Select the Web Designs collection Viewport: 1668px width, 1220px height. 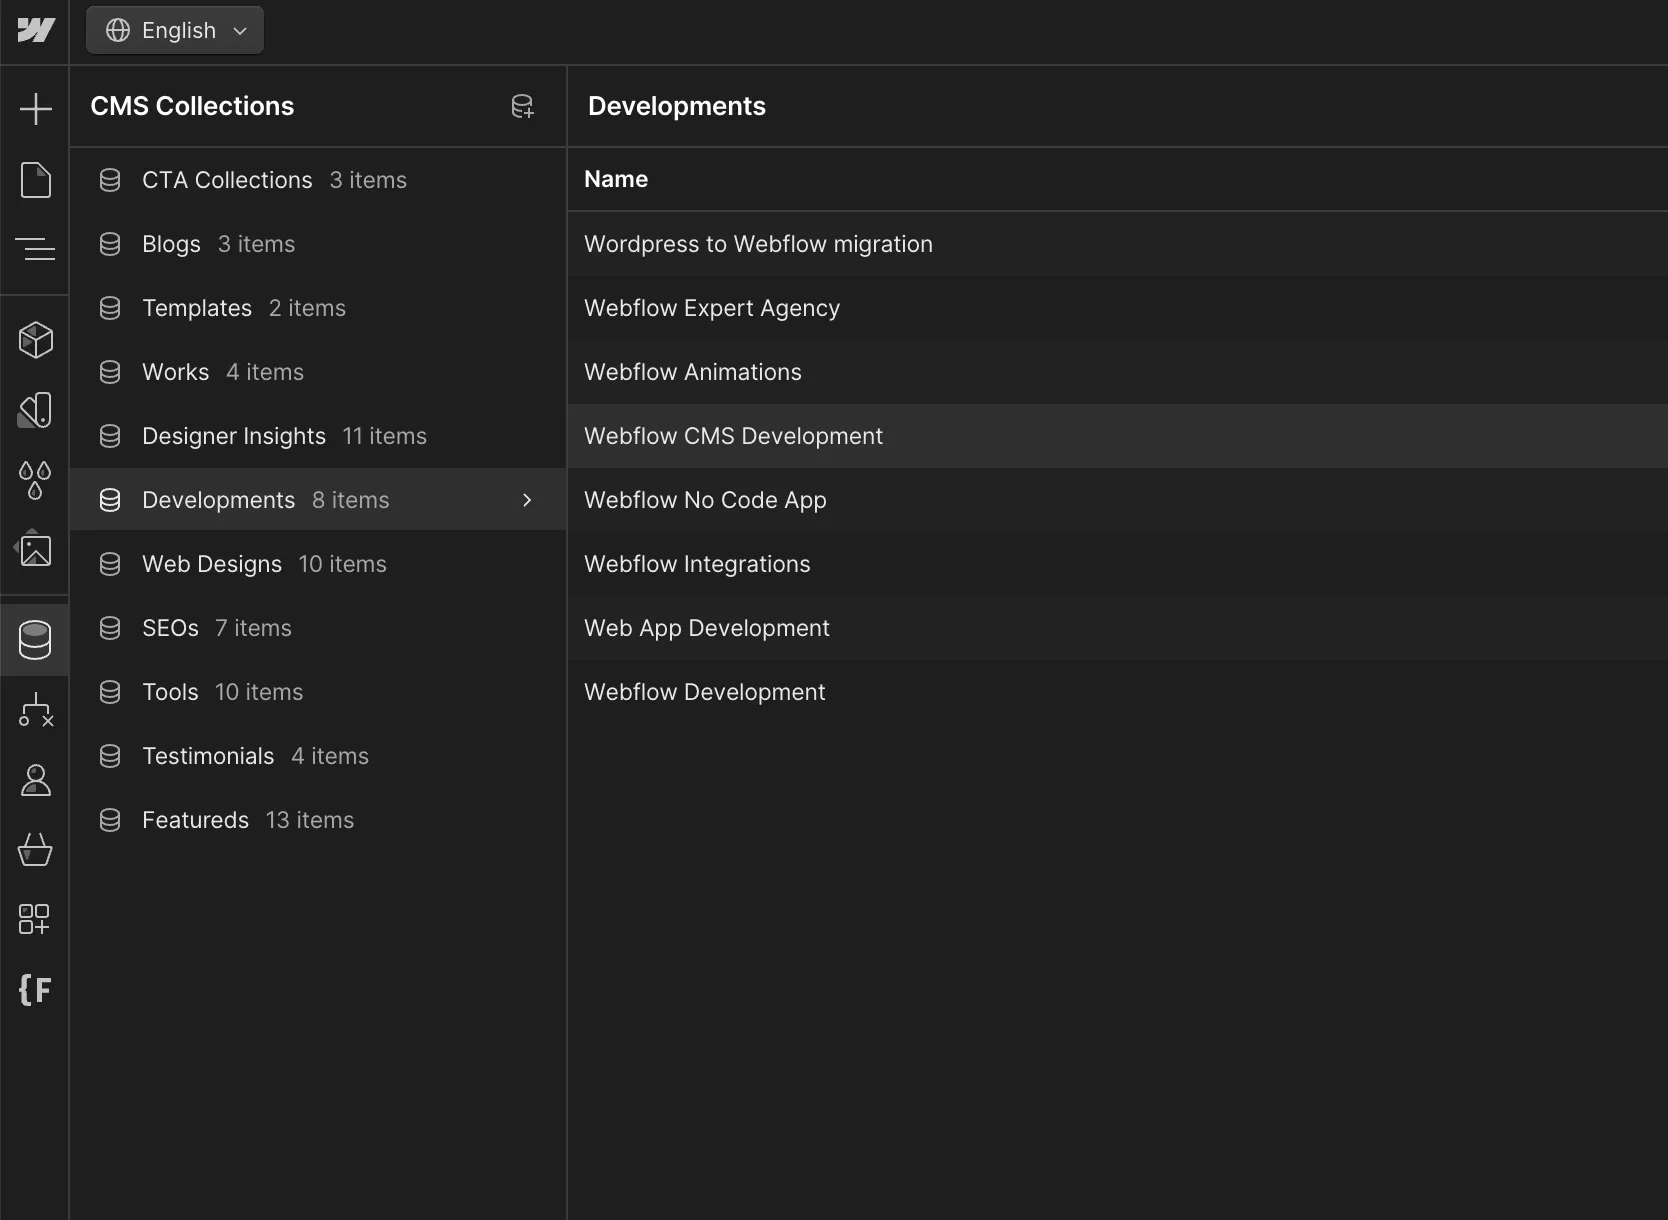point(318,564)
